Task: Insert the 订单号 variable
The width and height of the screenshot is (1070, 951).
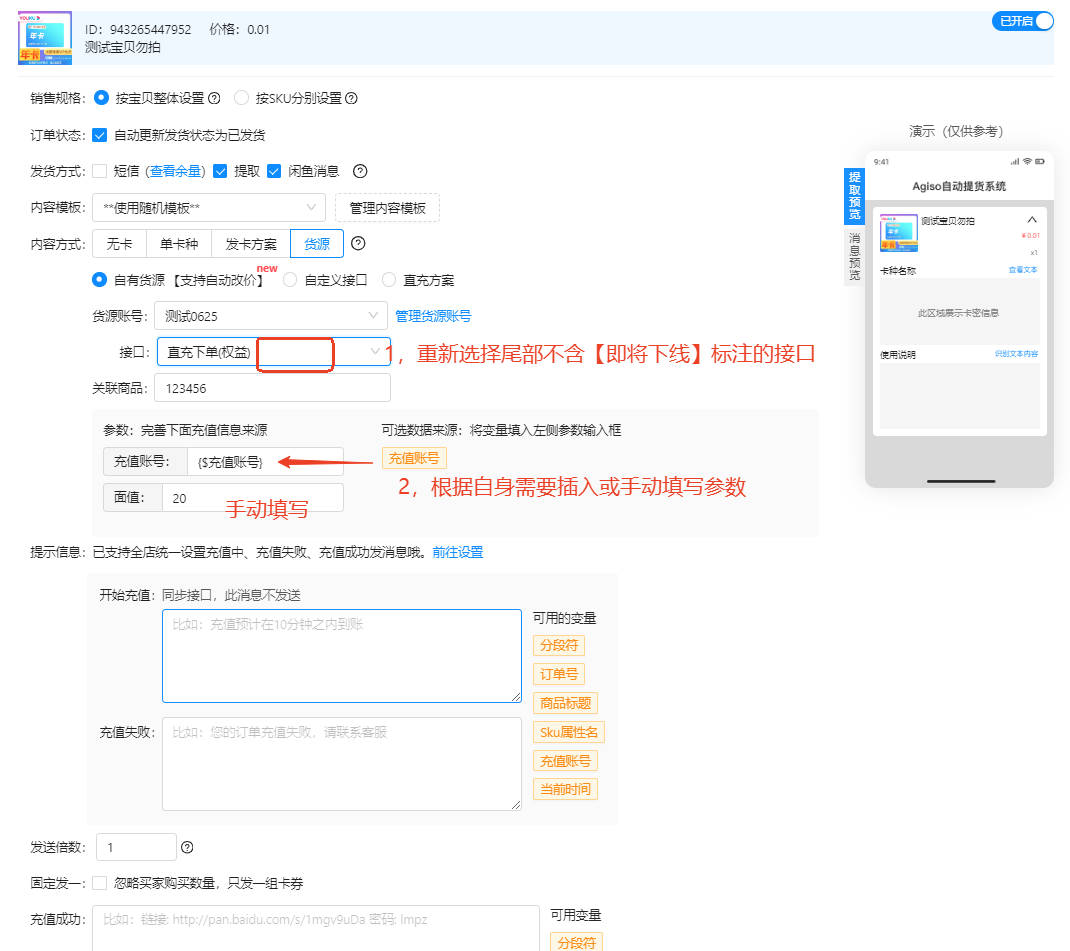Action: 559,674
